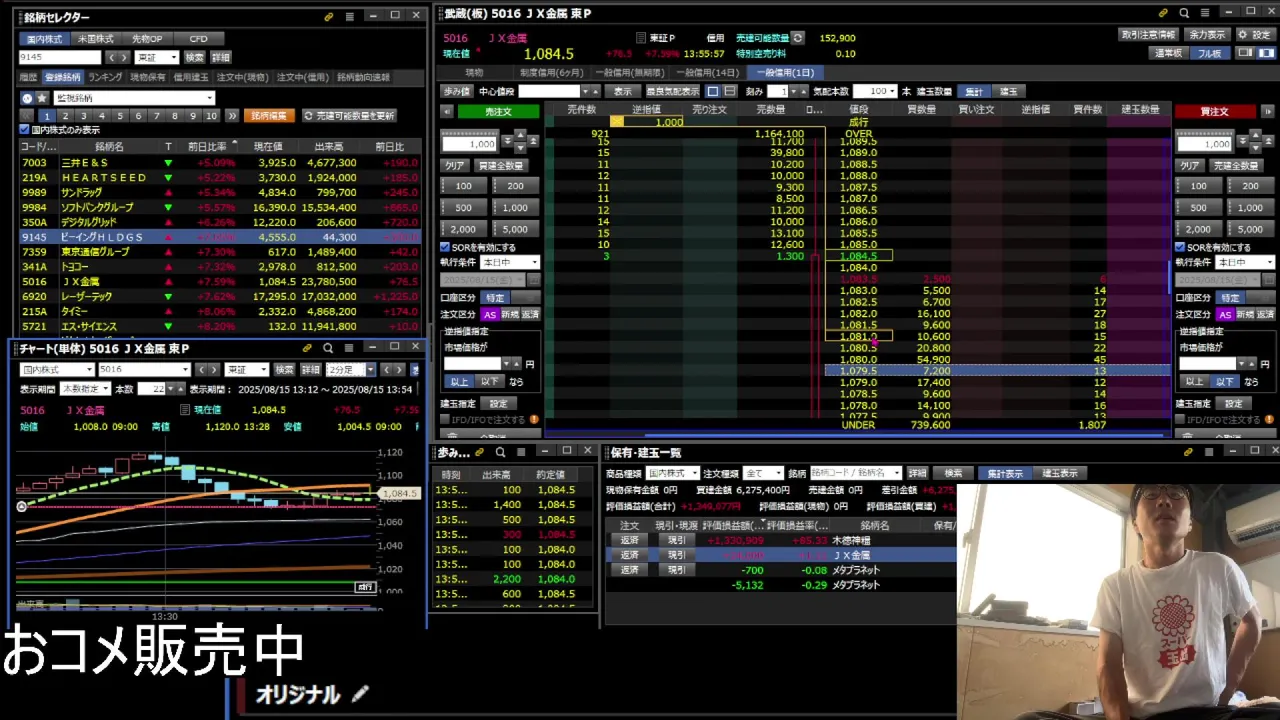
Task: Open 商品種類 国内株式 dropdown in holdings
Action: [x=673, y=473]
